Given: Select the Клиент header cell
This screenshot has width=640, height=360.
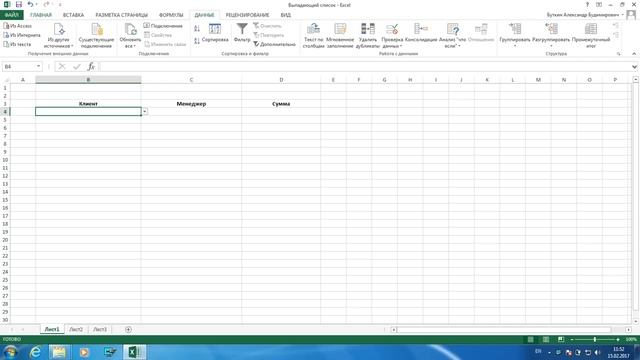Looking at the screenshot, I should (x=88, y=104).
